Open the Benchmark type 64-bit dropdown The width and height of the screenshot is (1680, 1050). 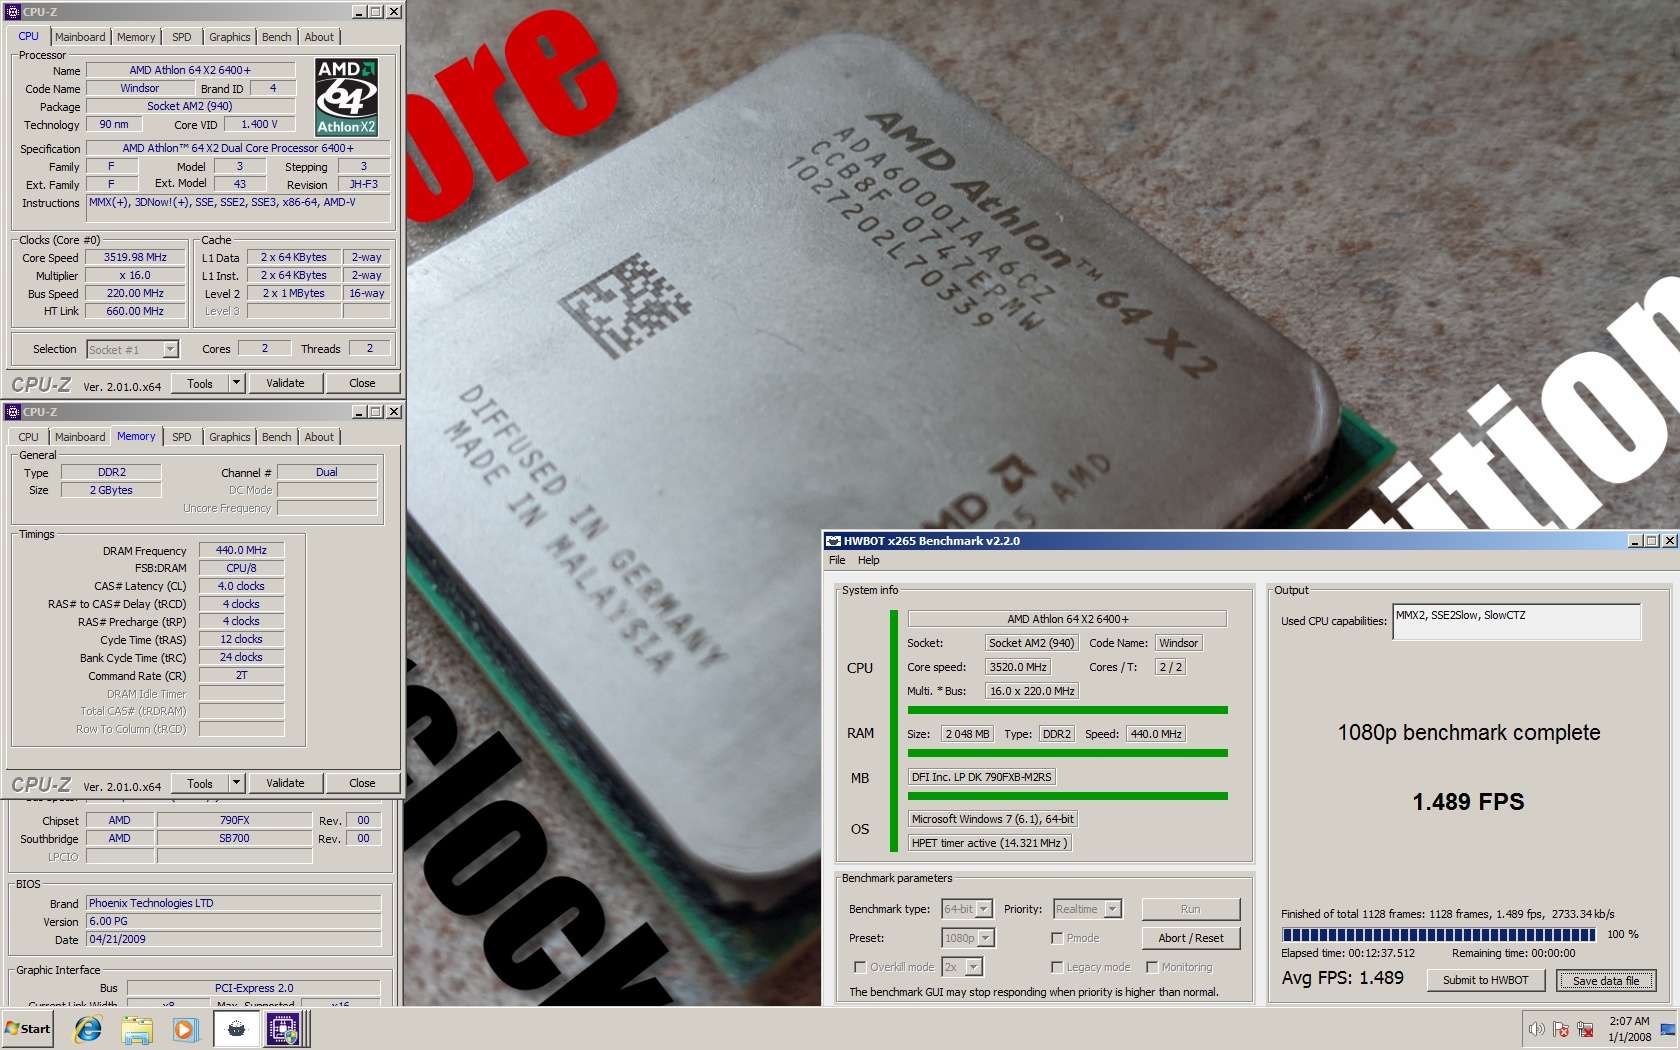[984, 909]
